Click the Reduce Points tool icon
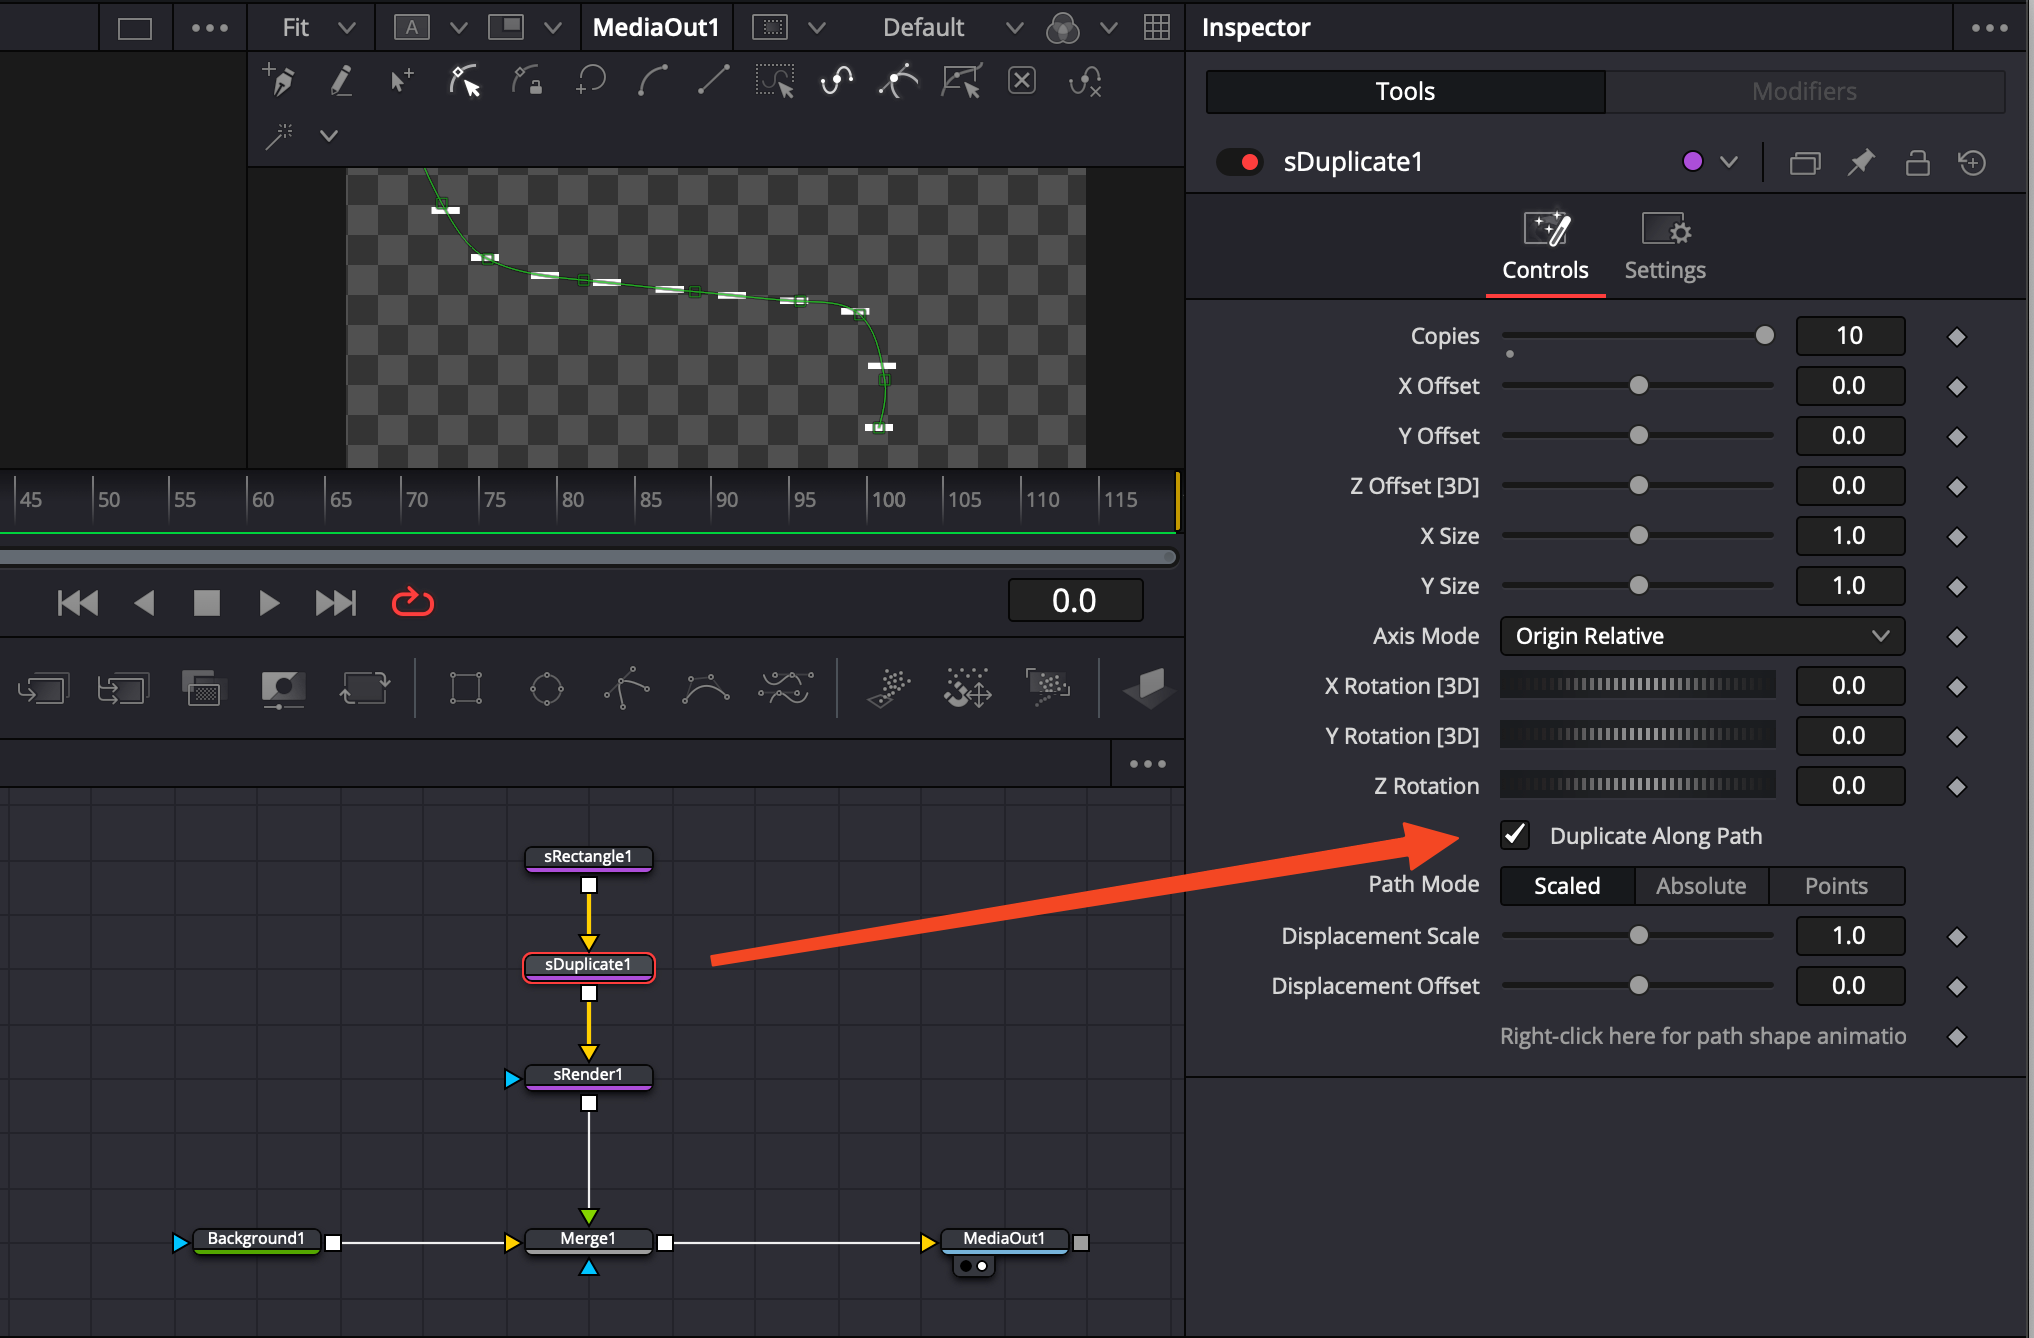The height and width of the screenshot is (1338, 2034). click(x=961, y=80)
